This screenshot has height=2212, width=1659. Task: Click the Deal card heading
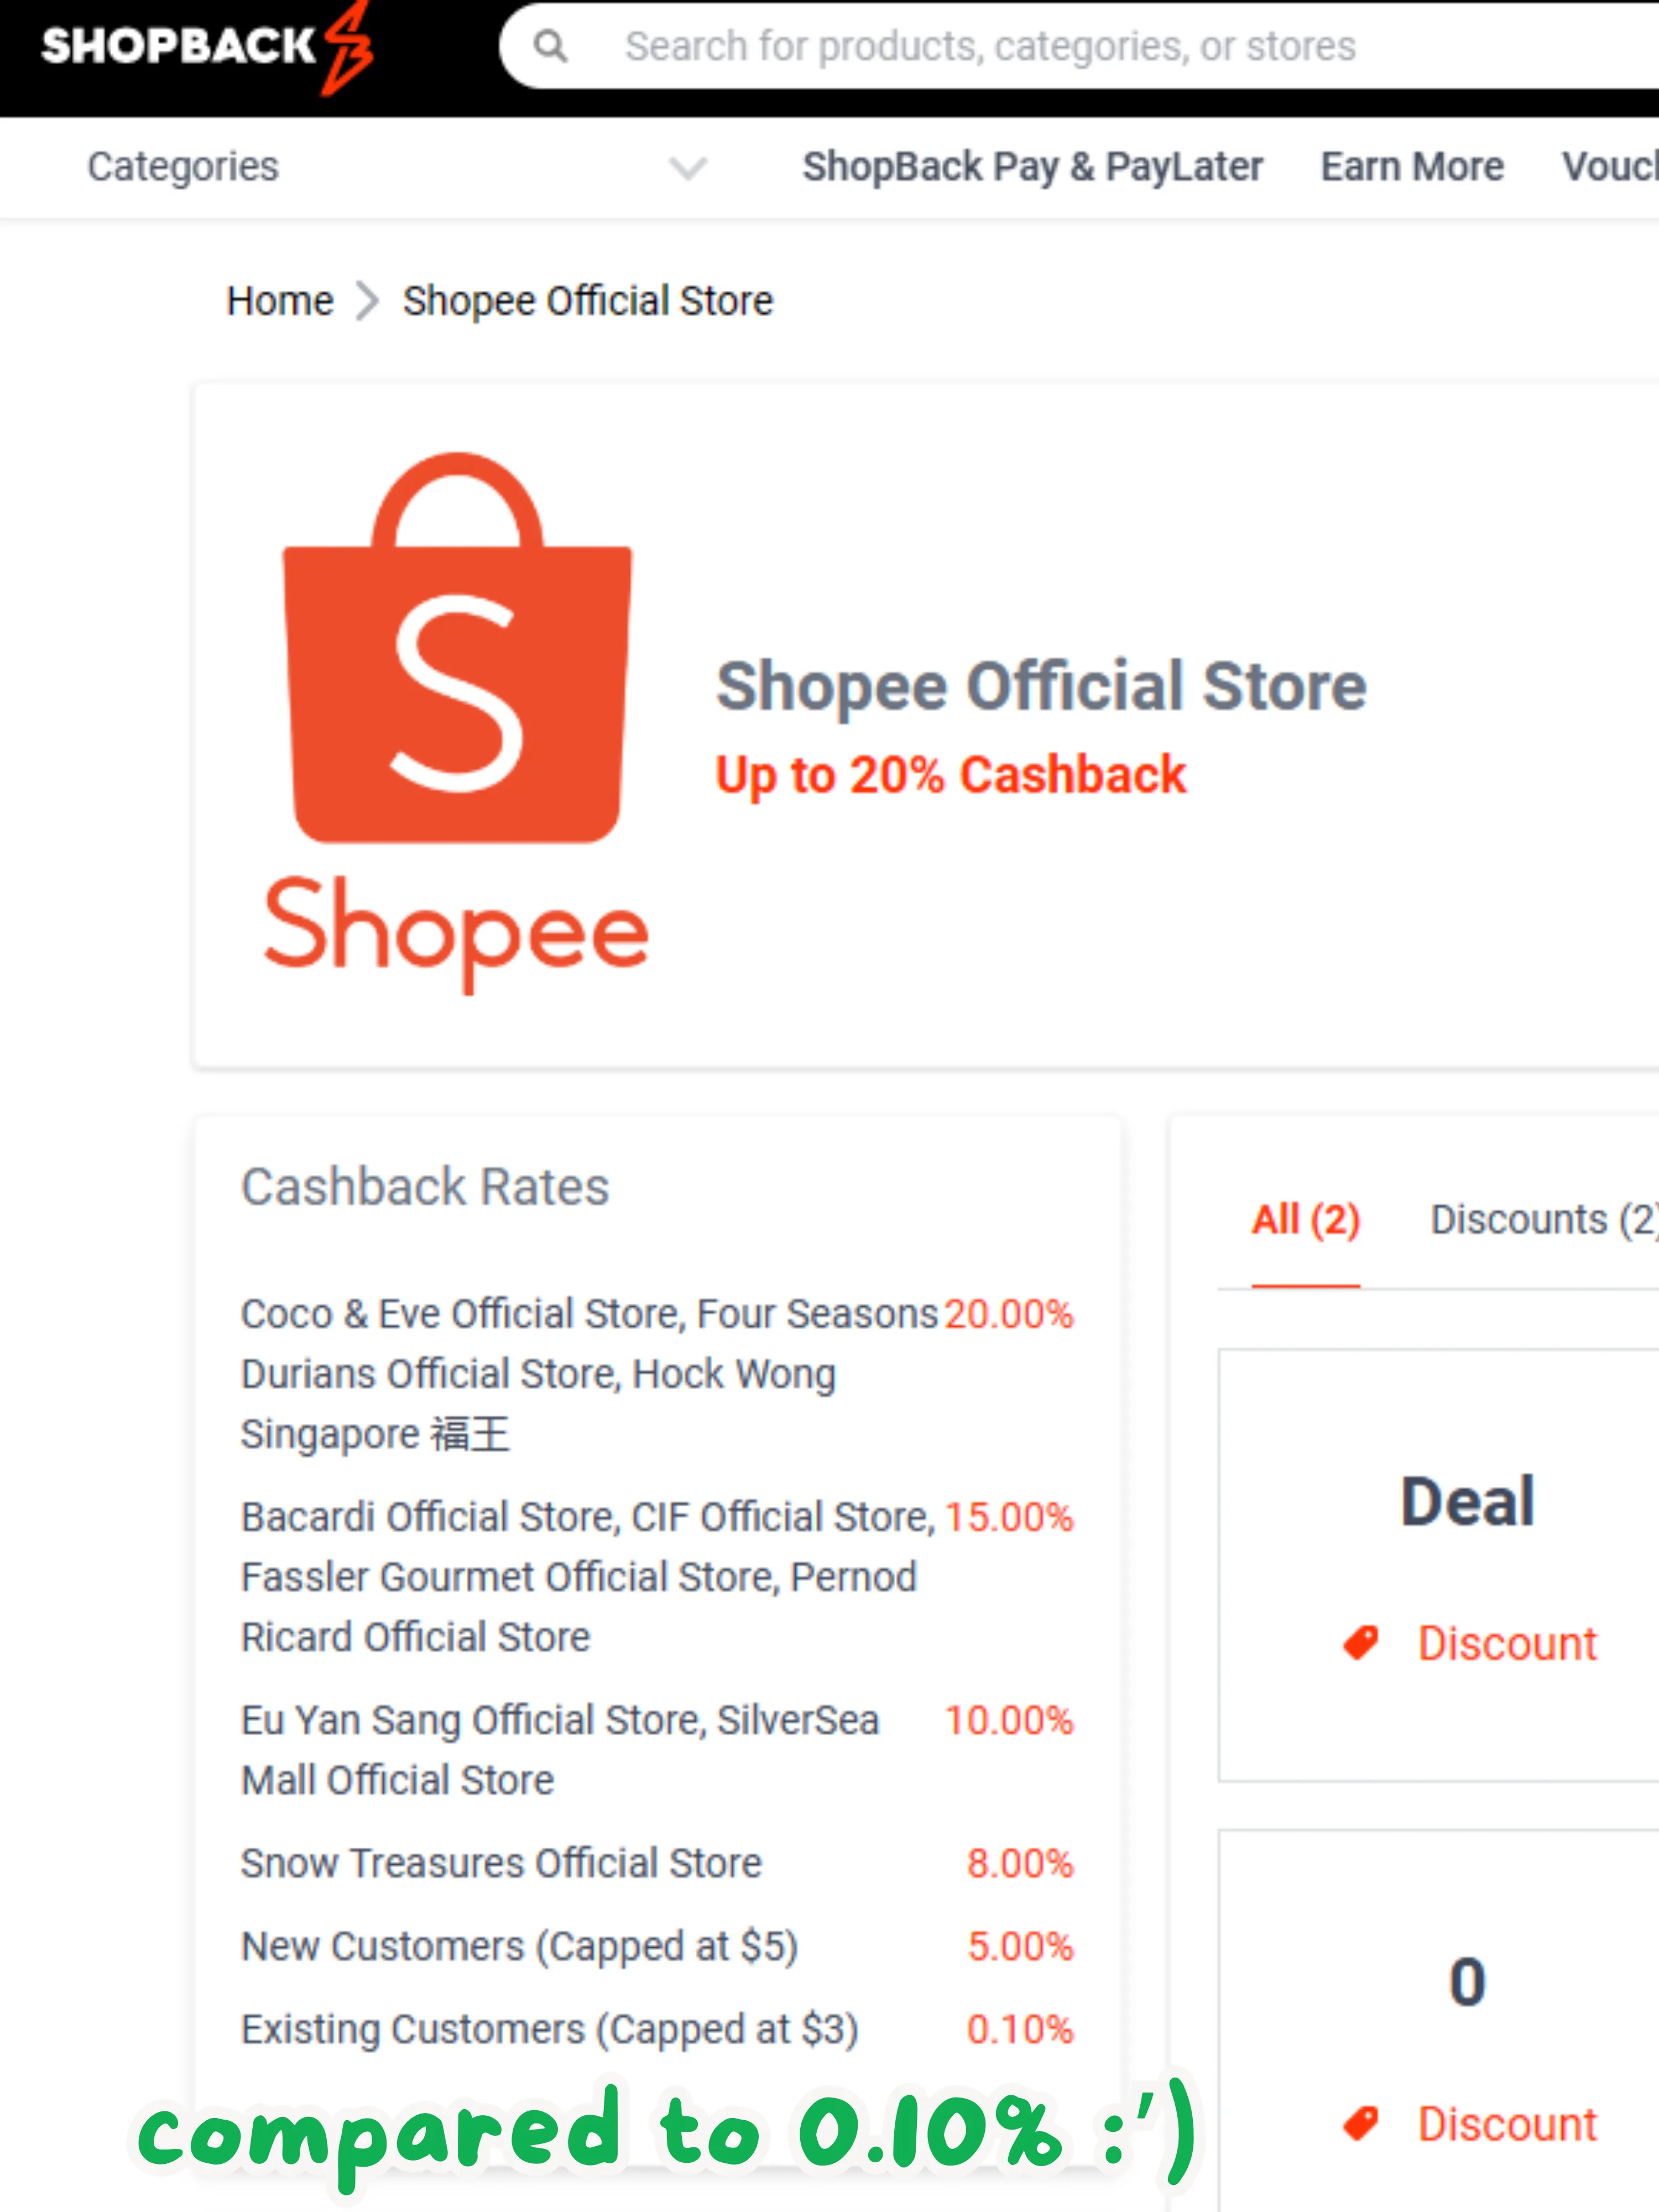[x=1467, y=1501]
